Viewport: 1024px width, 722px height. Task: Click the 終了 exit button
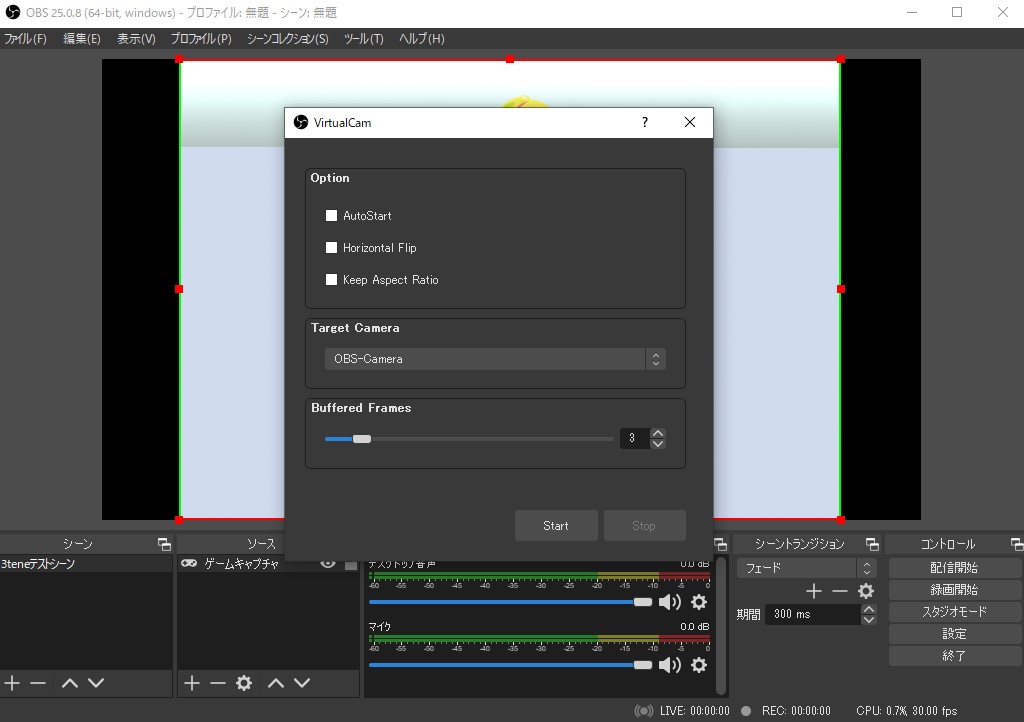tap(954, 656)
